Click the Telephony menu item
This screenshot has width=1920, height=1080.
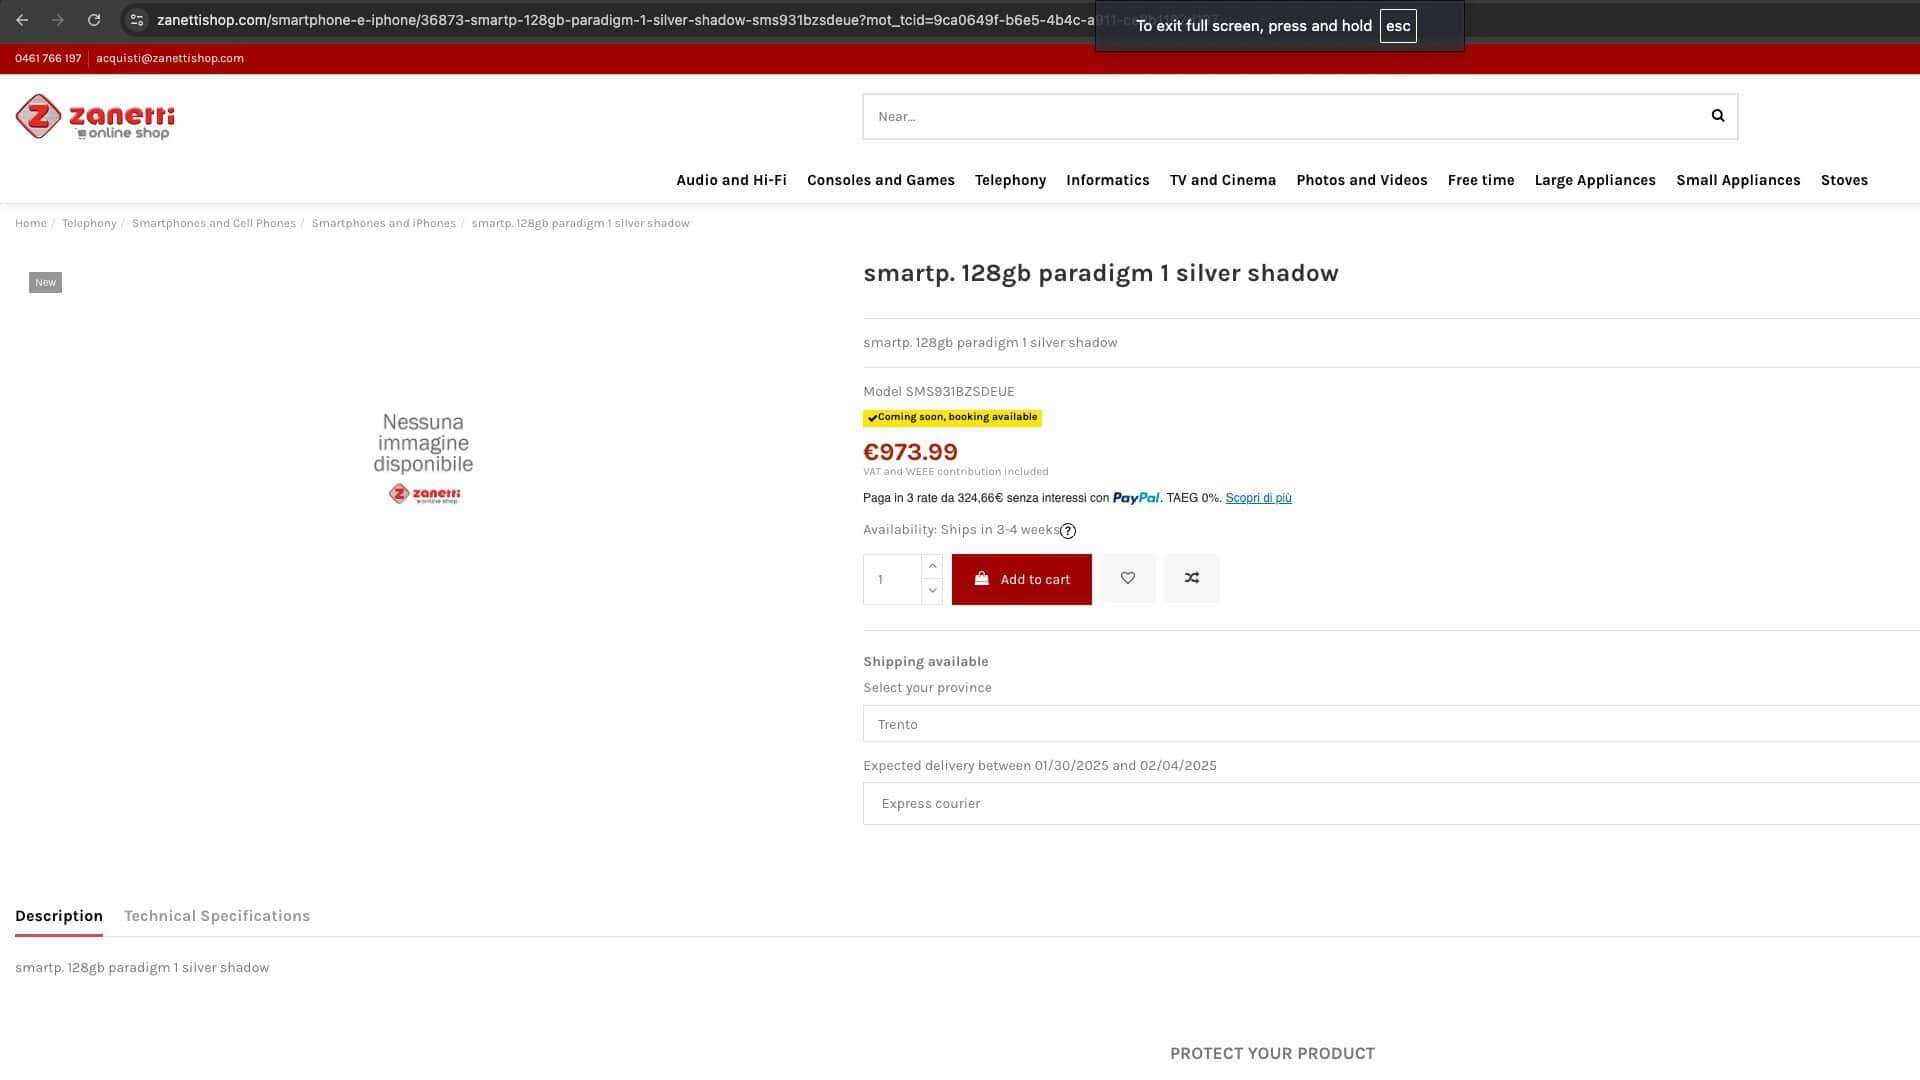point(1010,181)
